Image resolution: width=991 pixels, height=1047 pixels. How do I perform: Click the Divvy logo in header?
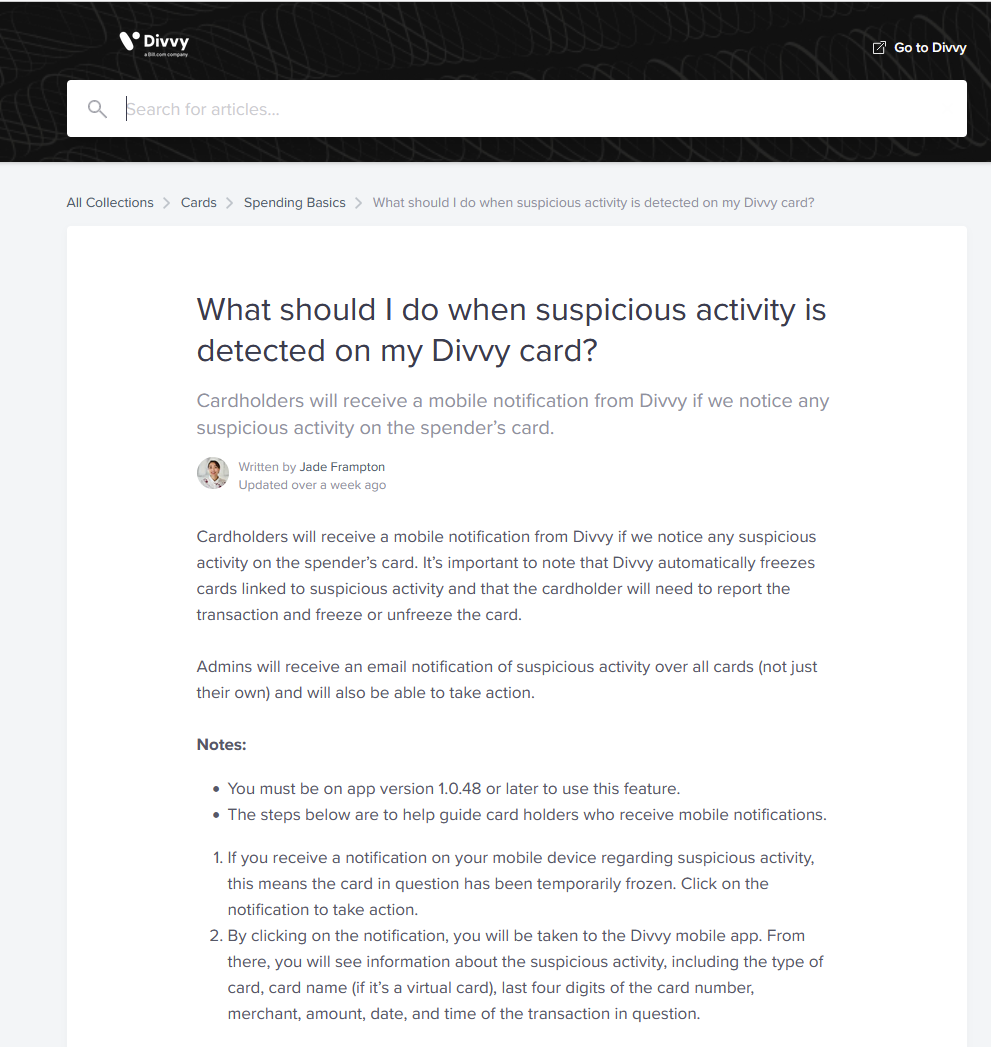(154, 43)
